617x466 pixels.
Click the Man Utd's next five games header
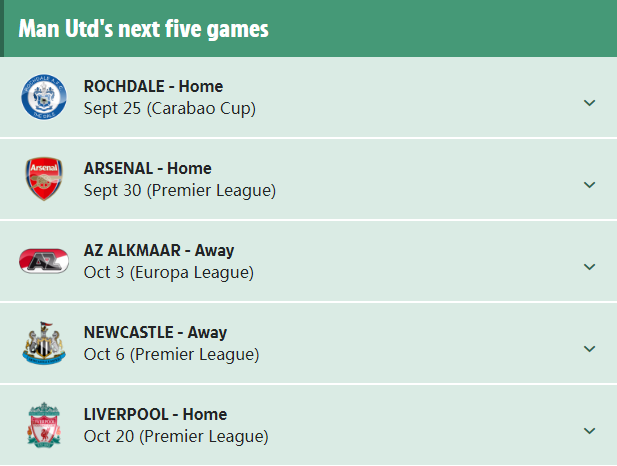[x=143, y=29]
